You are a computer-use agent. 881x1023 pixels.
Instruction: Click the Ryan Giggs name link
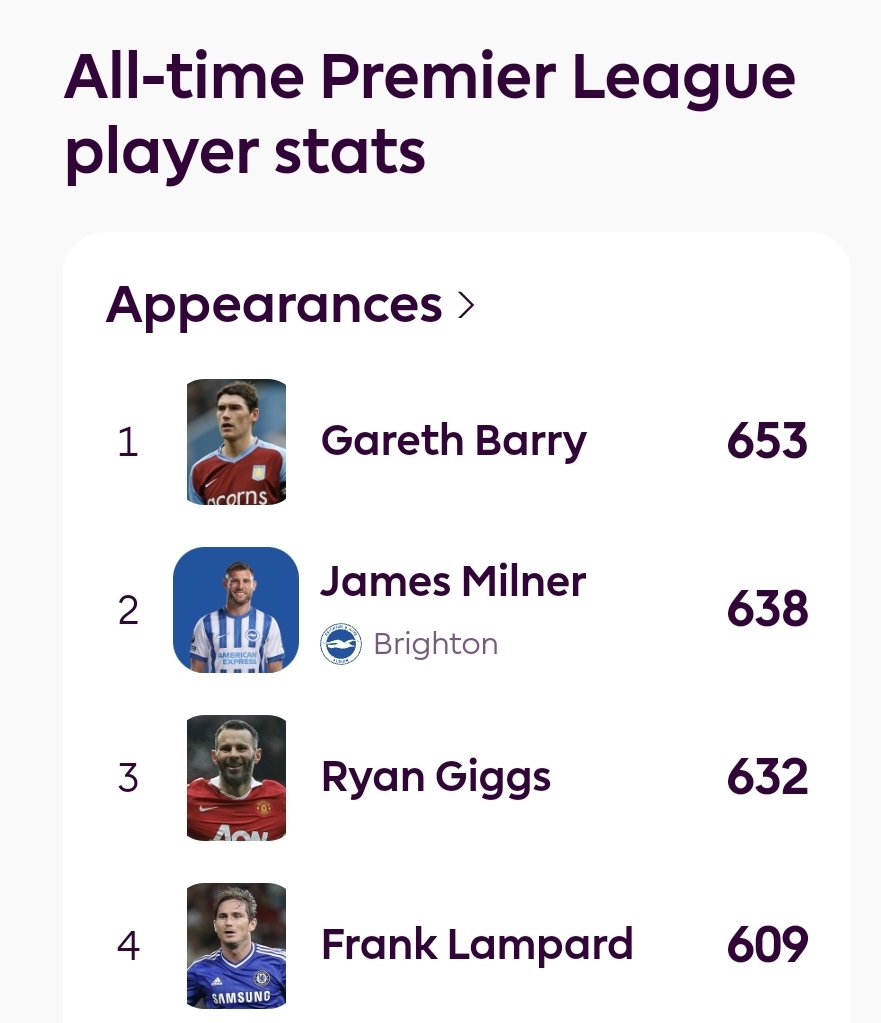pos(436,778)
